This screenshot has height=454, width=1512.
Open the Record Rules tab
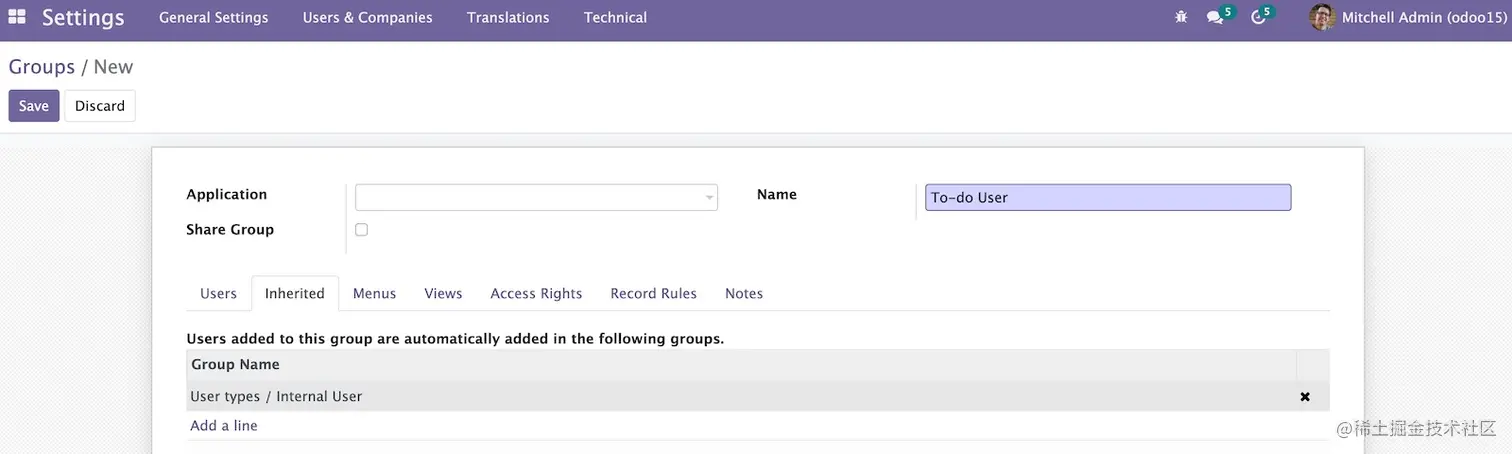pyautogui.click(x=654, y=293)
